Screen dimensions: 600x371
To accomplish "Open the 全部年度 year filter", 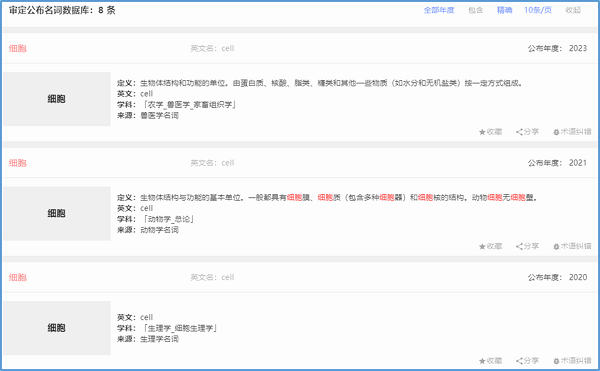I will pyautogui.click(x=439, y=10).
